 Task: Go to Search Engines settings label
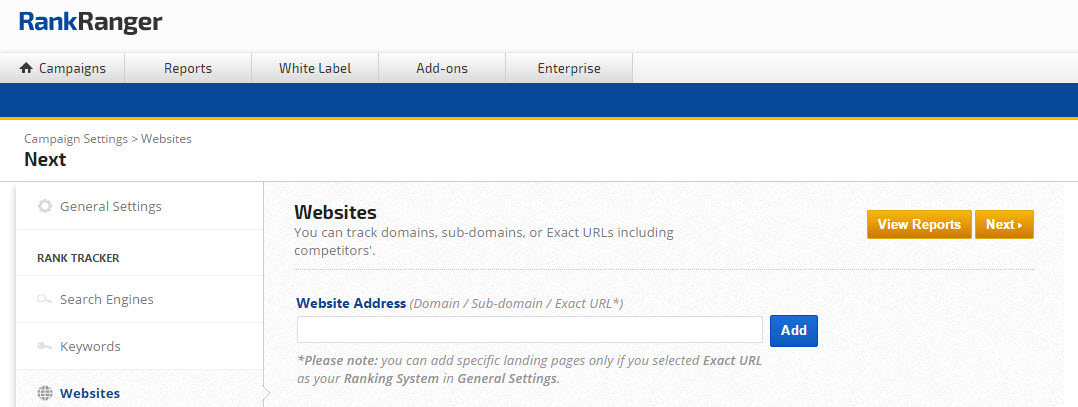(106, 300)
